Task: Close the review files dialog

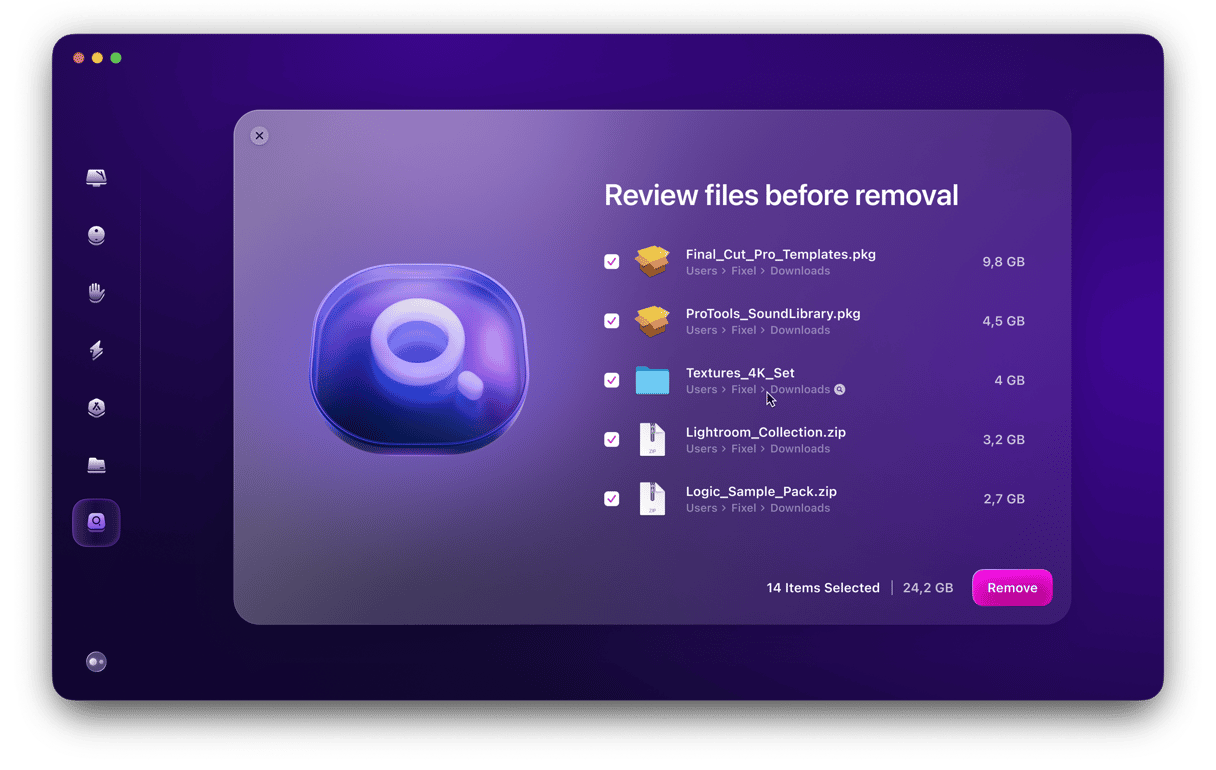Action: tap(259, 135)
